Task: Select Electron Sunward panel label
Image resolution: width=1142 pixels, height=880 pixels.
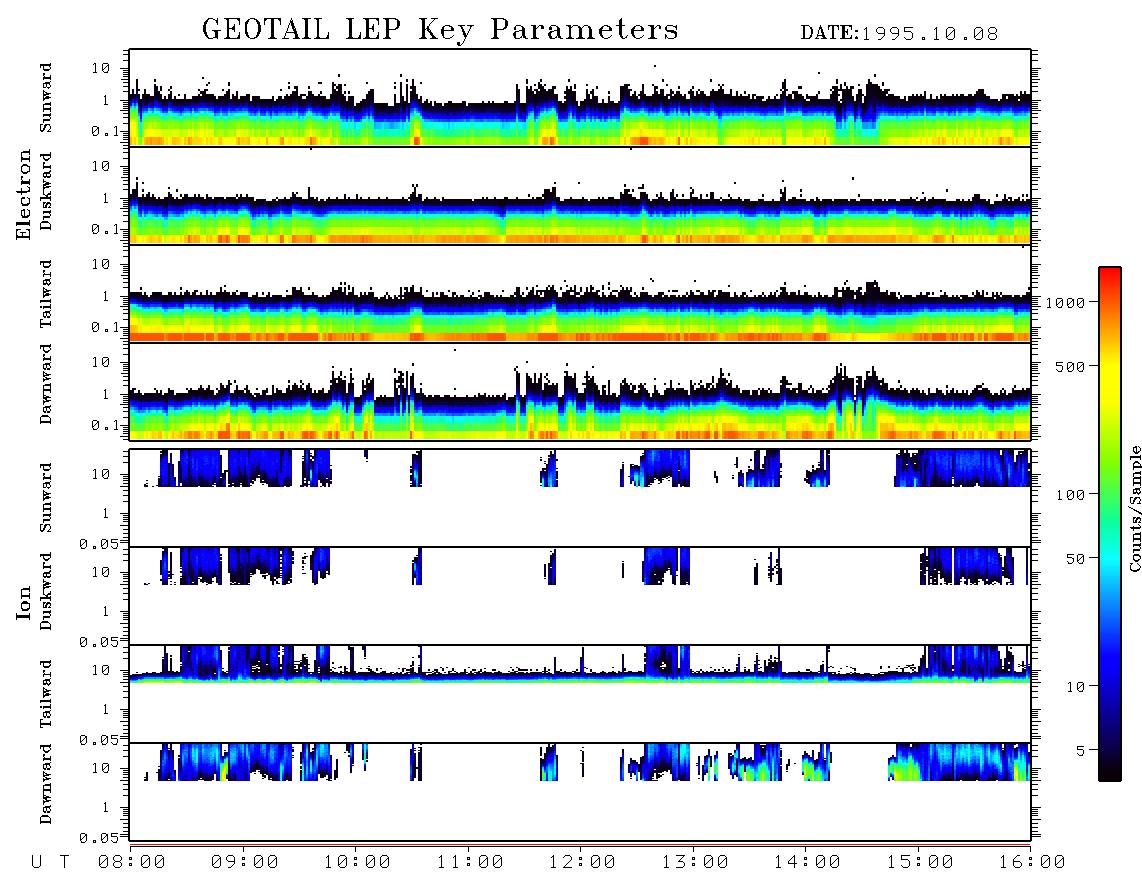Action: [x=46, y=98]
